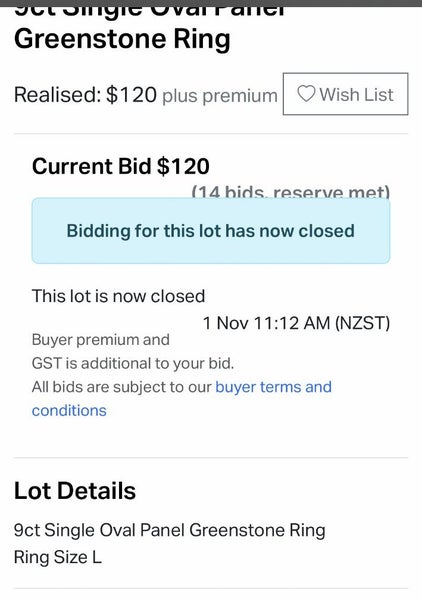The image size is (422, 600).
Task: Select the lot description line
Action: (169, 531)
